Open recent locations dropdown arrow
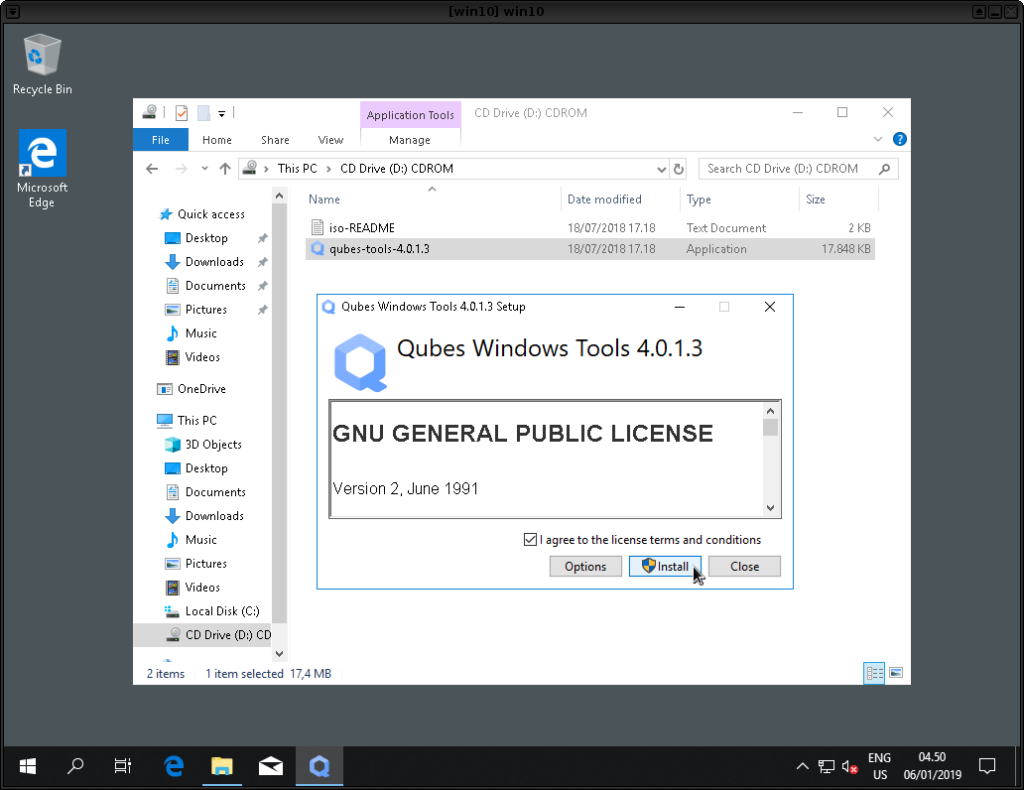The image size is (1024, 790). click(x=204, y=169)
